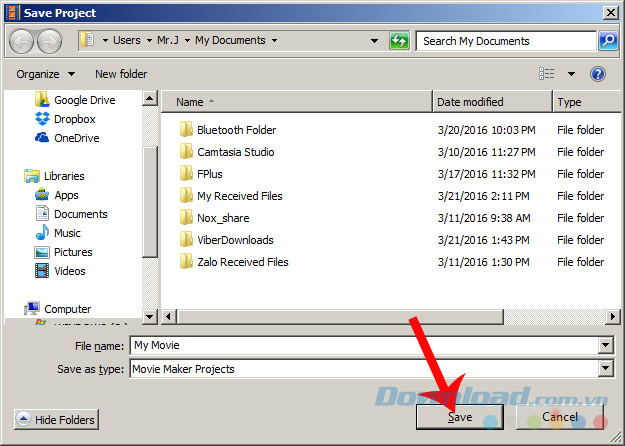Click the 3/21/2016 2:11 PM date cell
This screenshot has width=625, height=446.
pyautogui.click(x=483, y=196)
